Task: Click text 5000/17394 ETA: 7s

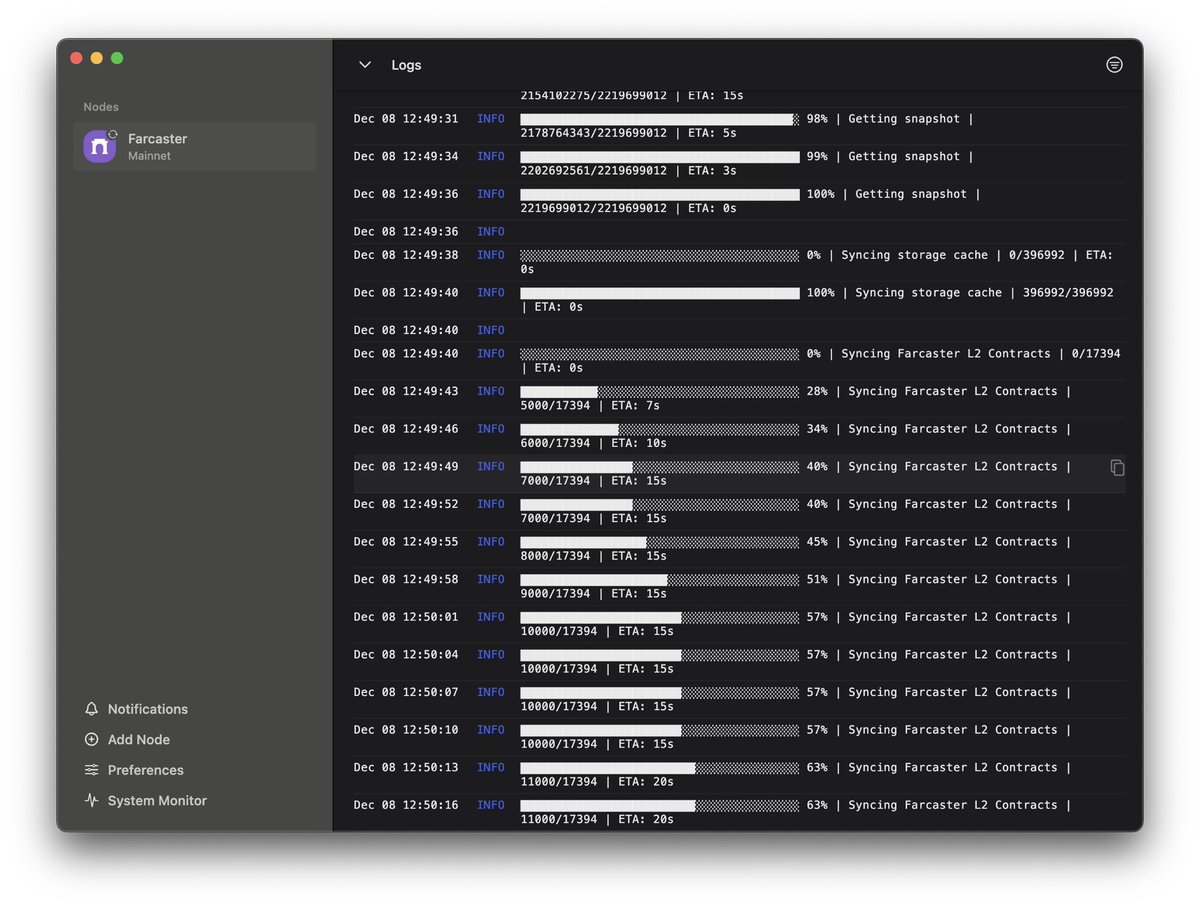Action: [590, 406]
